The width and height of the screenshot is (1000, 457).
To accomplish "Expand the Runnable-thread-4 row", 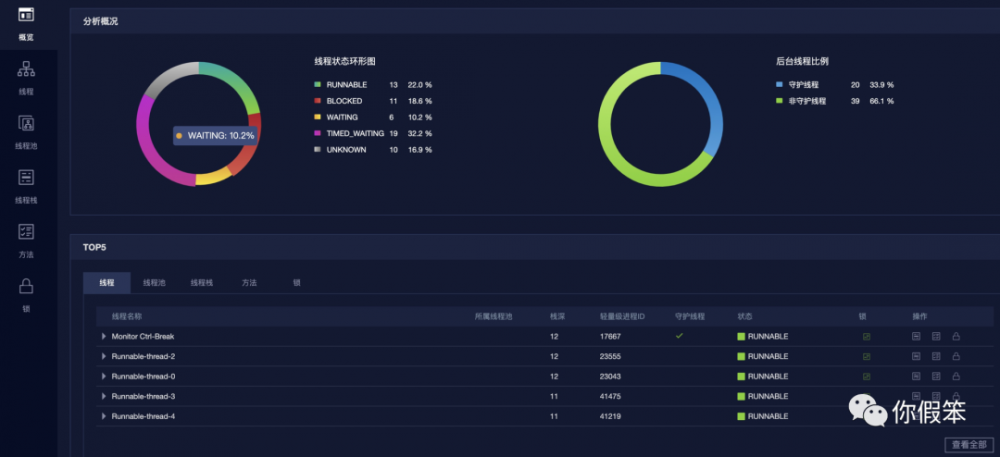I will 104,416.
